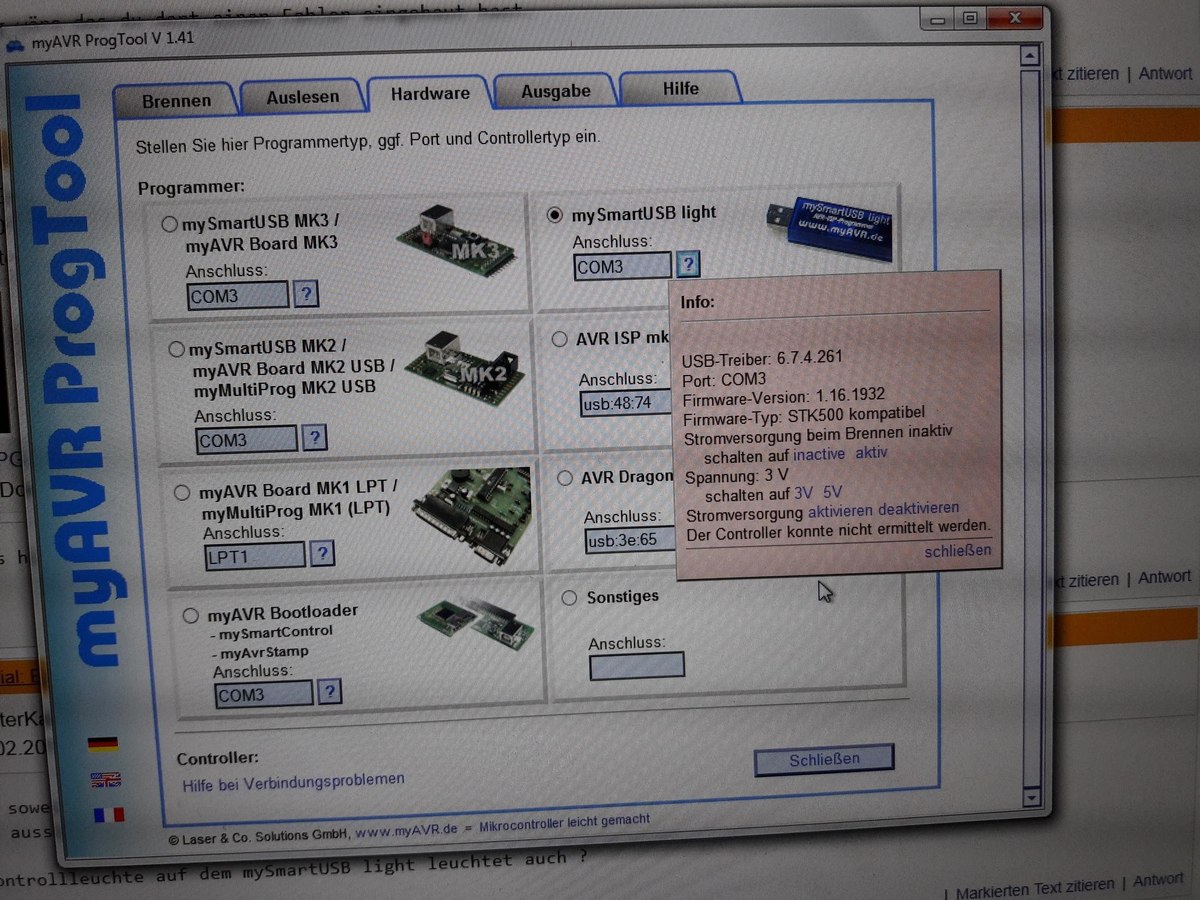
Task: Switch language to German flag
Action: (102, 744)
